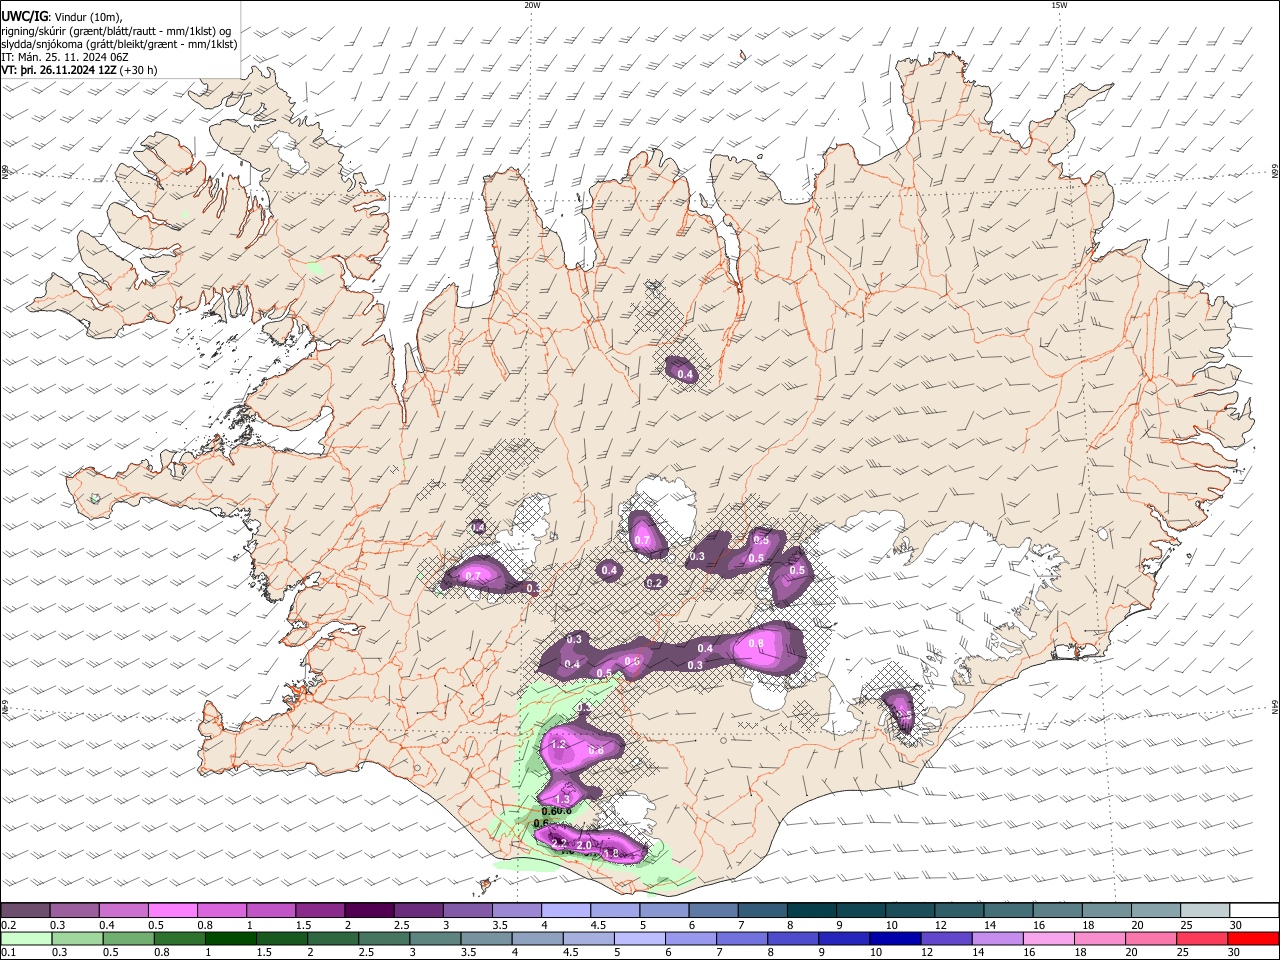1280x960 pixels.
Task: Click the '2.2' precipitation value on map
Action: point(559,843)
